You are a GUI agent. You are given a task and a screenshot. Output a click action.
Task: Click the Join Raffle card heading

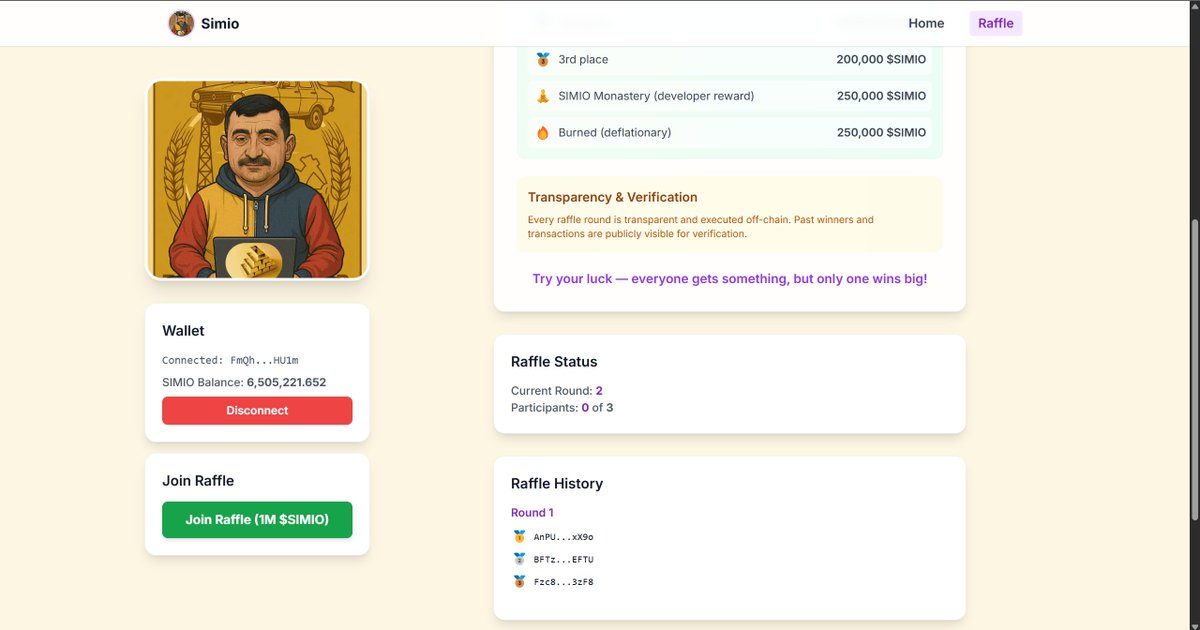pos(198,481)
